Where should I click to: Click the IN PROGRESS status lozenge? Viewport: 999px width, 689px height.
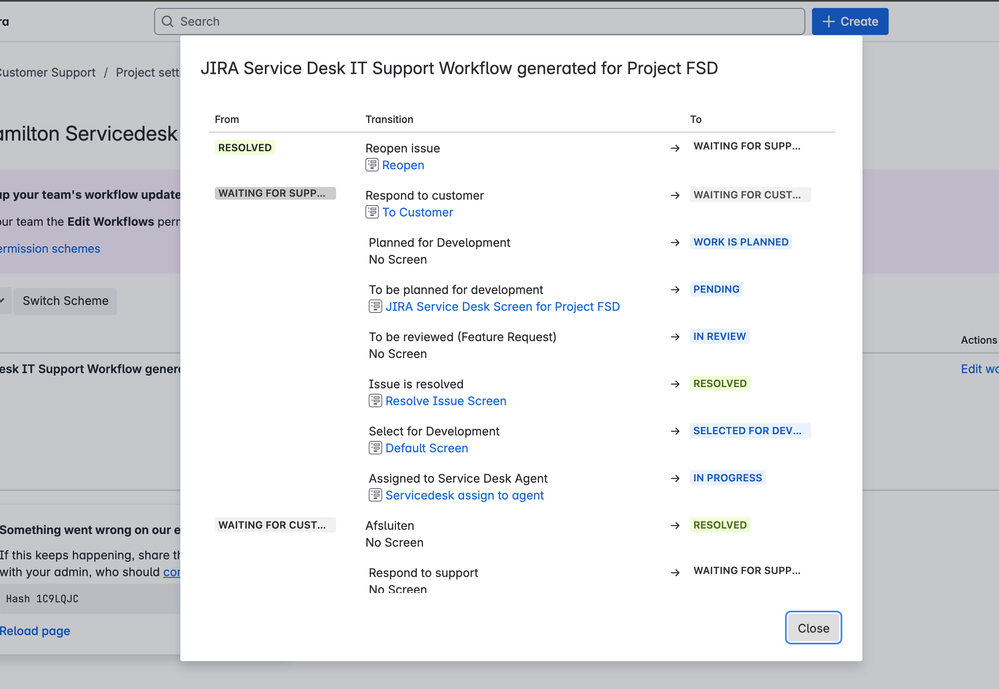click(x=727, y=478)
